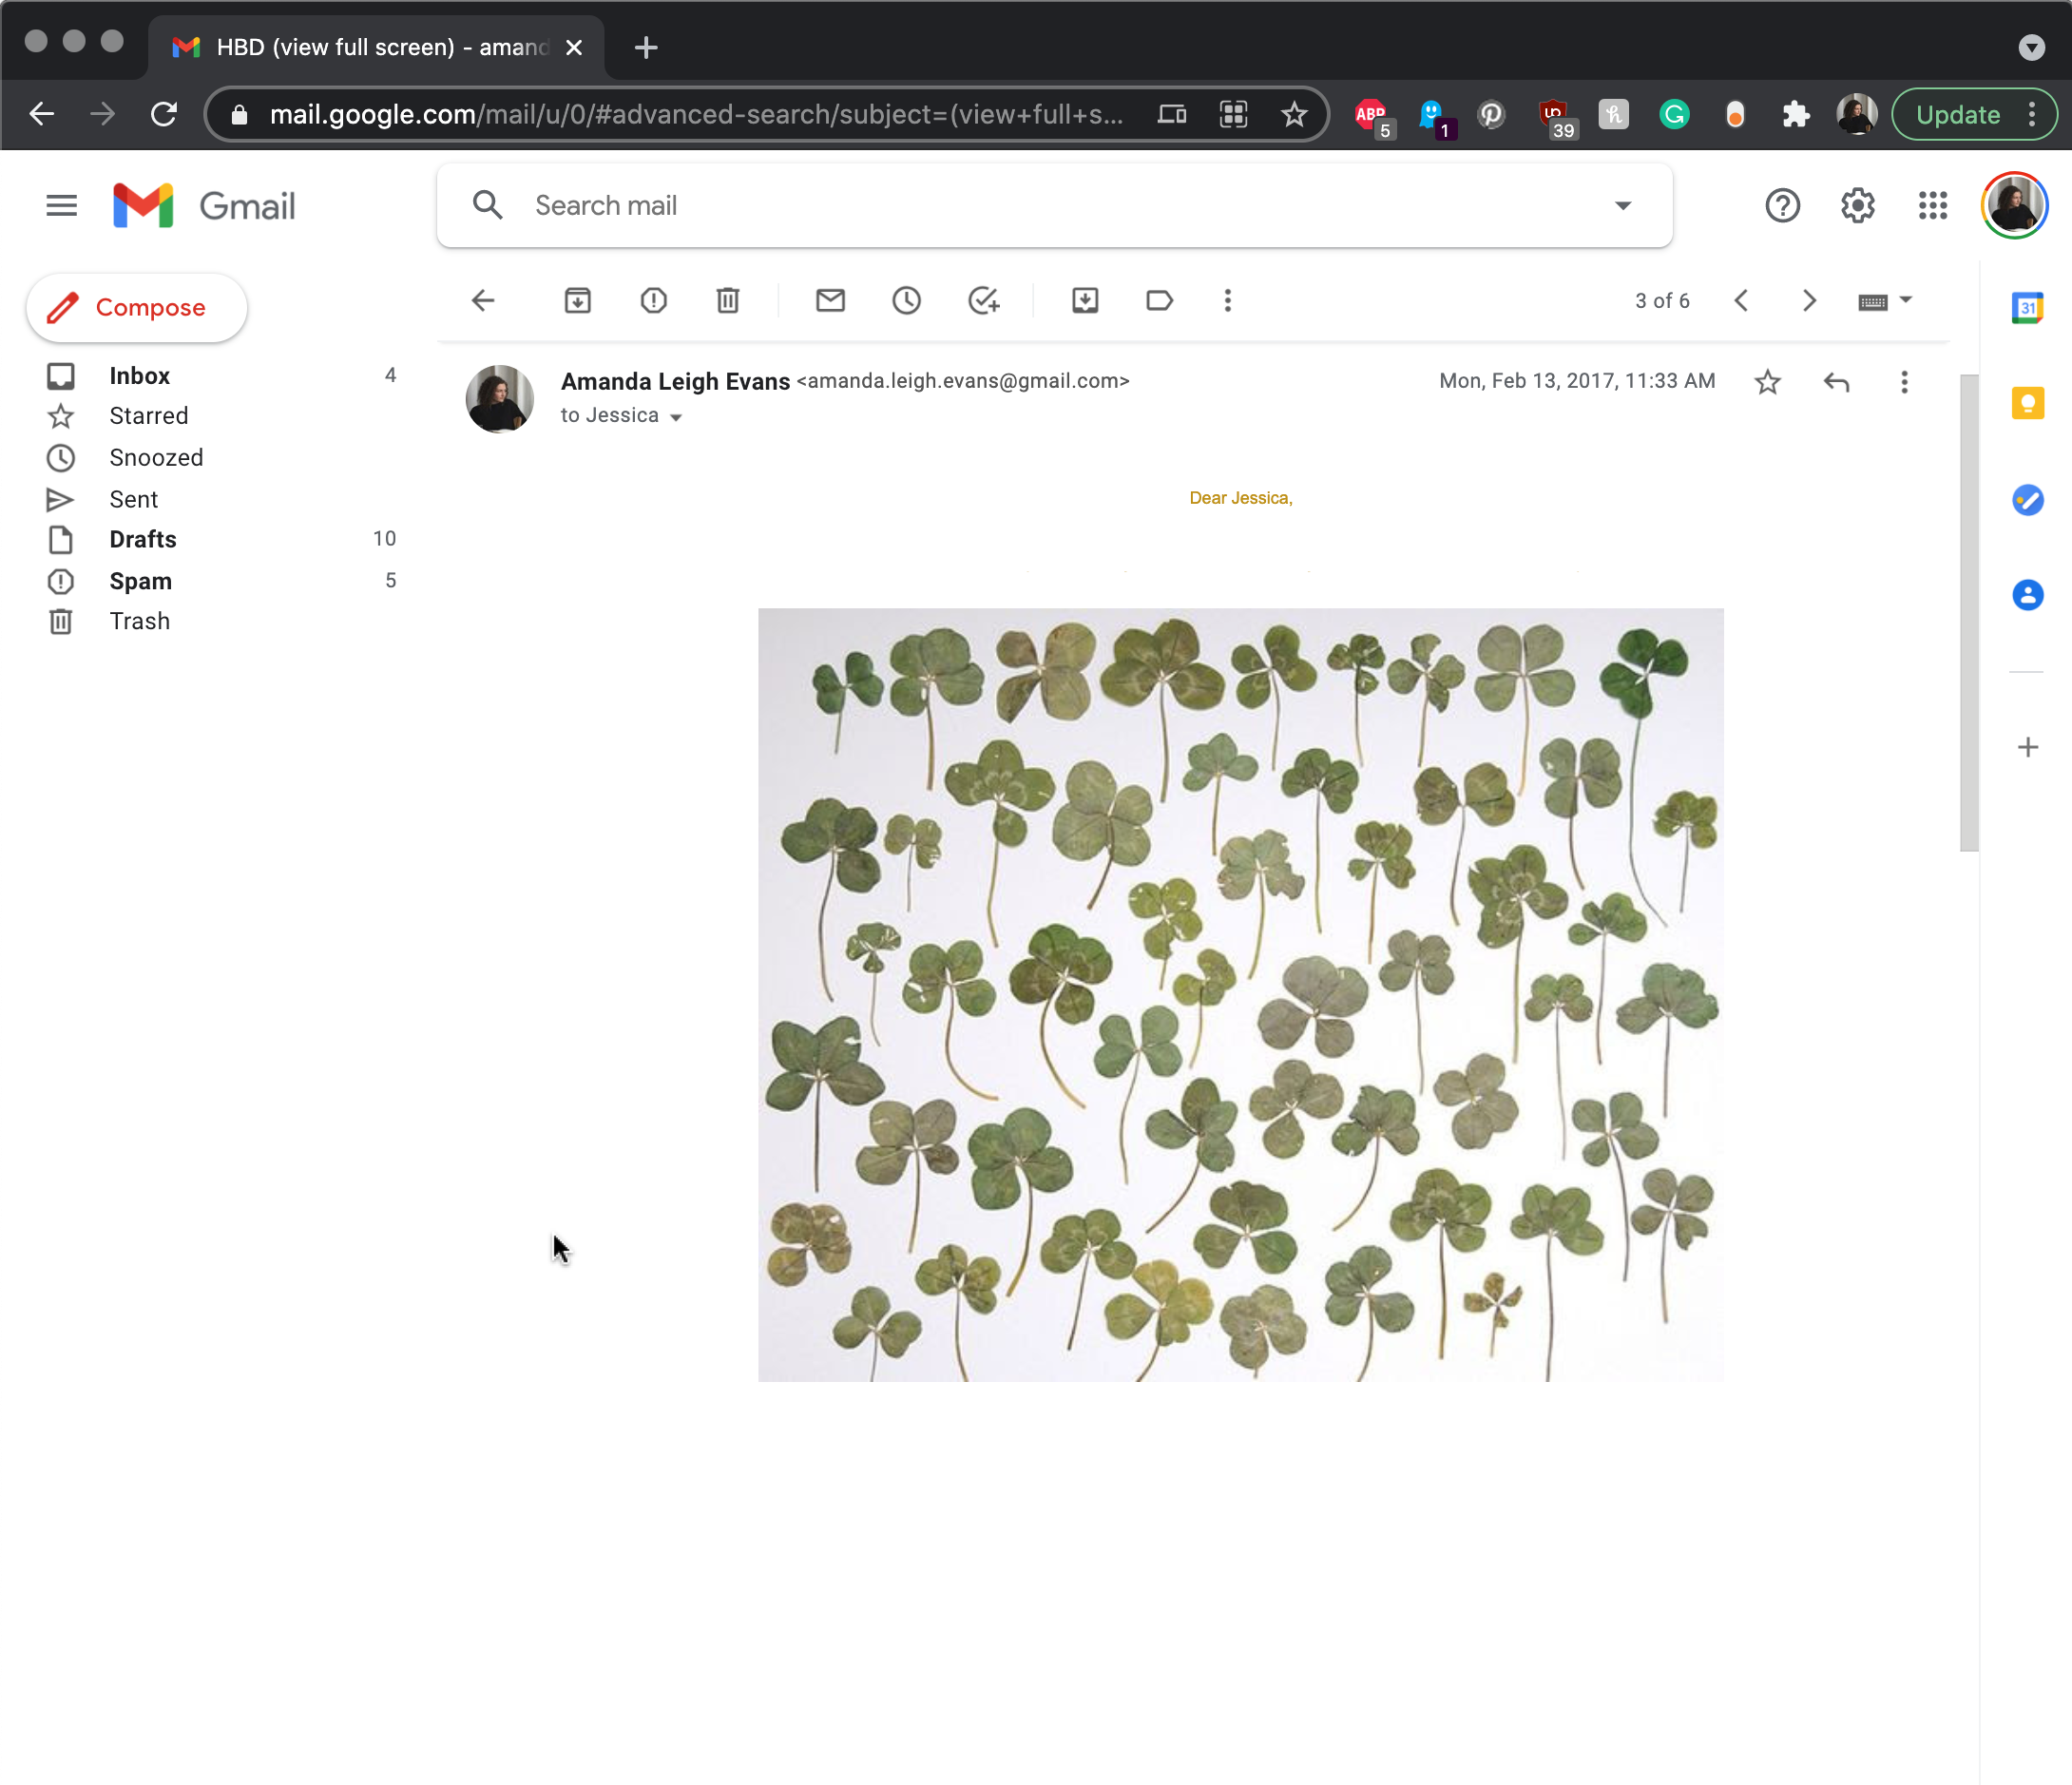Snooze this email
This screenshot has width=2072, height=1785.
tap(906, 300)
